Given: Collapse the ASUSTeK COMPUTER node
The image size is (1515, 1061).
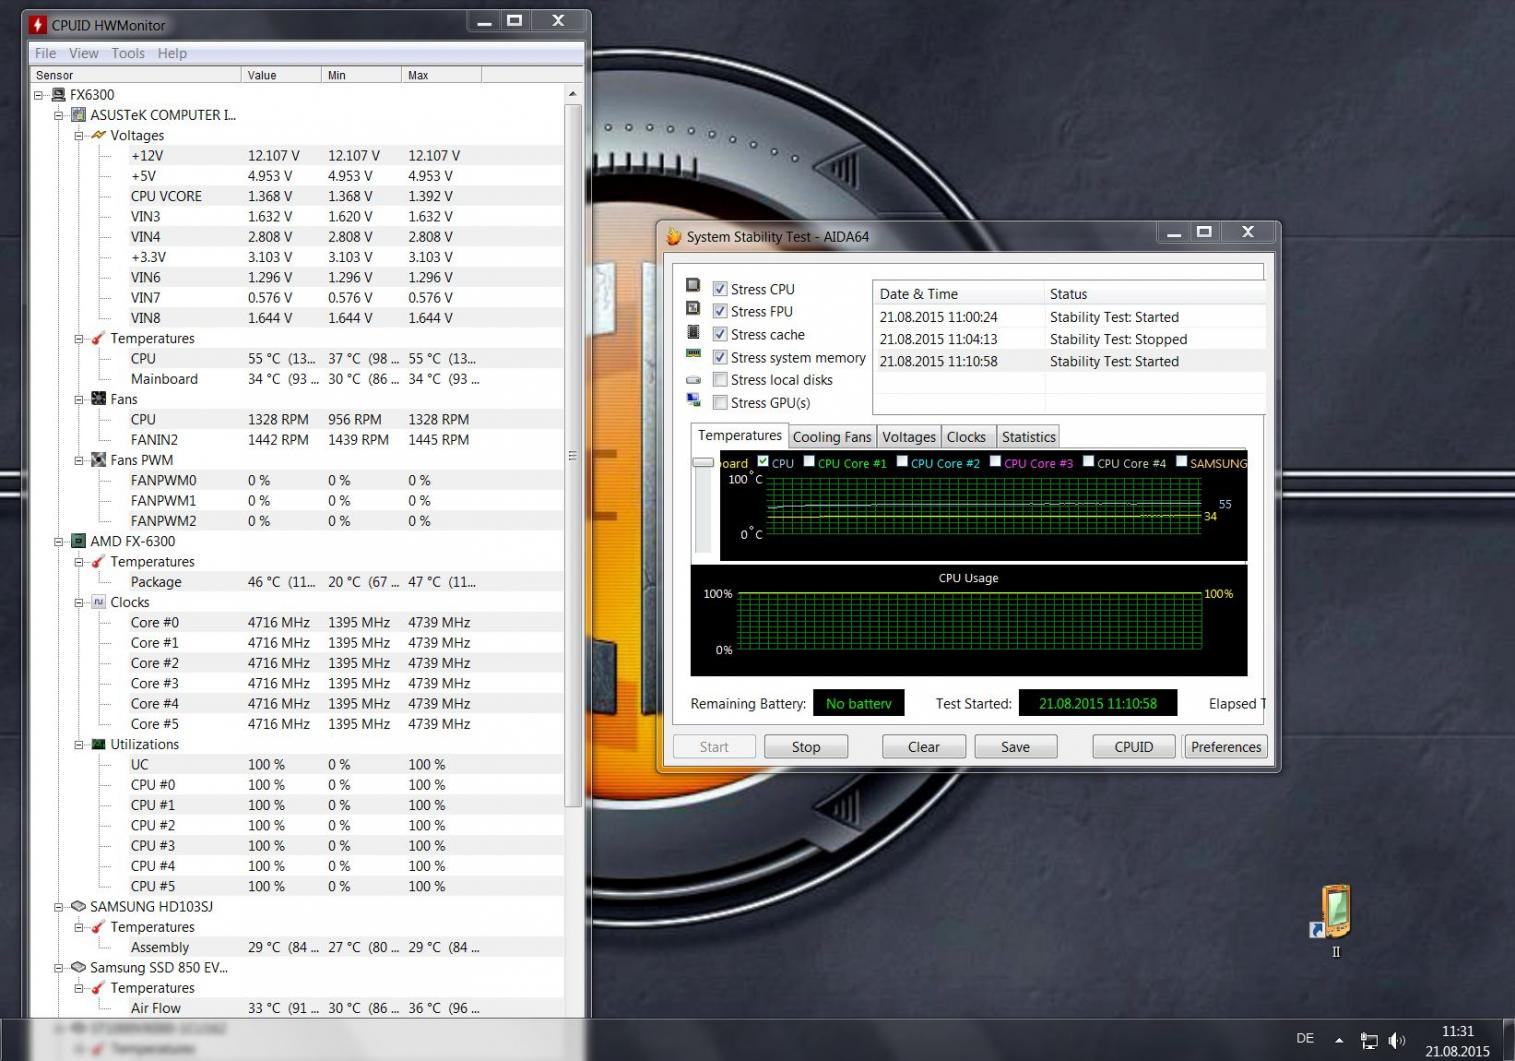Looking at the screenshot, I should (59, 115).
